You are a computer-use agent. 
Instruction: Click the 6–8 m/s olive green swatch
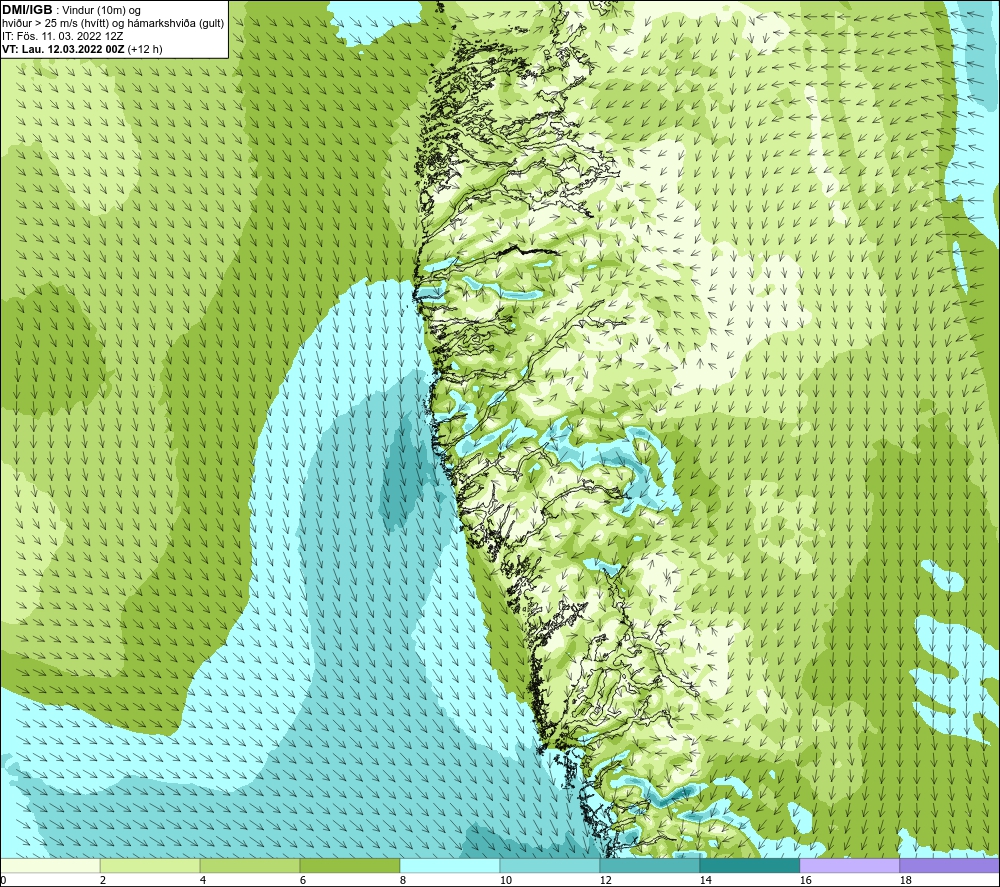click(349, 865)
